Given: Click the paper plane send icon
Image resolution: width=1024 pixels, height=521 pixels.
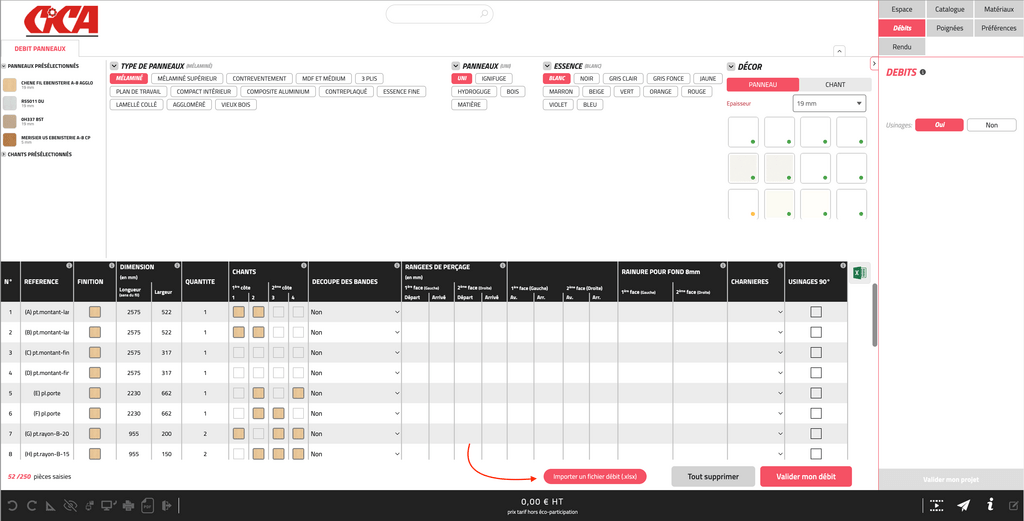Looking at the screenshot, I should click(963, 505).
